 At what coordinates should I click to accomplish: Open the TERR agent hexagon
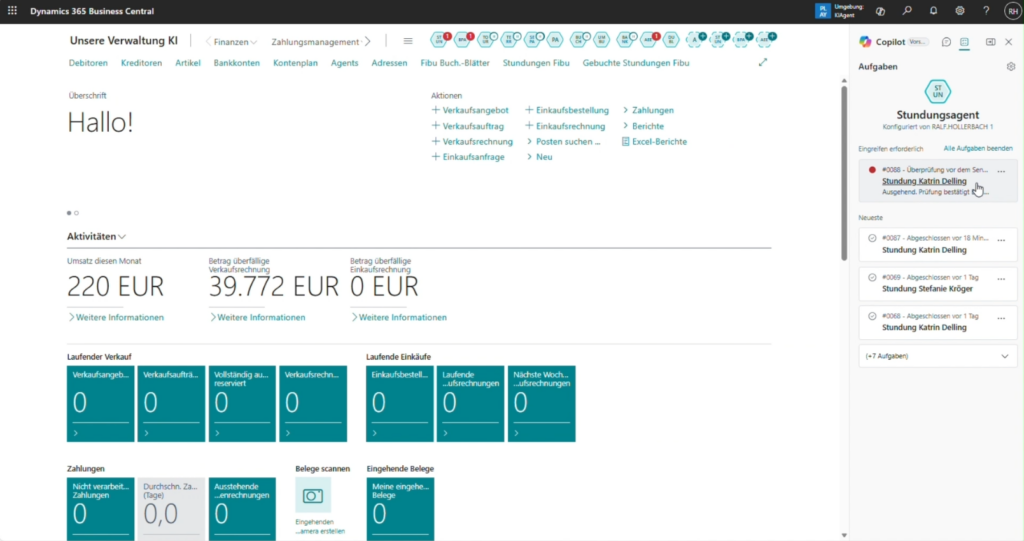(509, 40)
